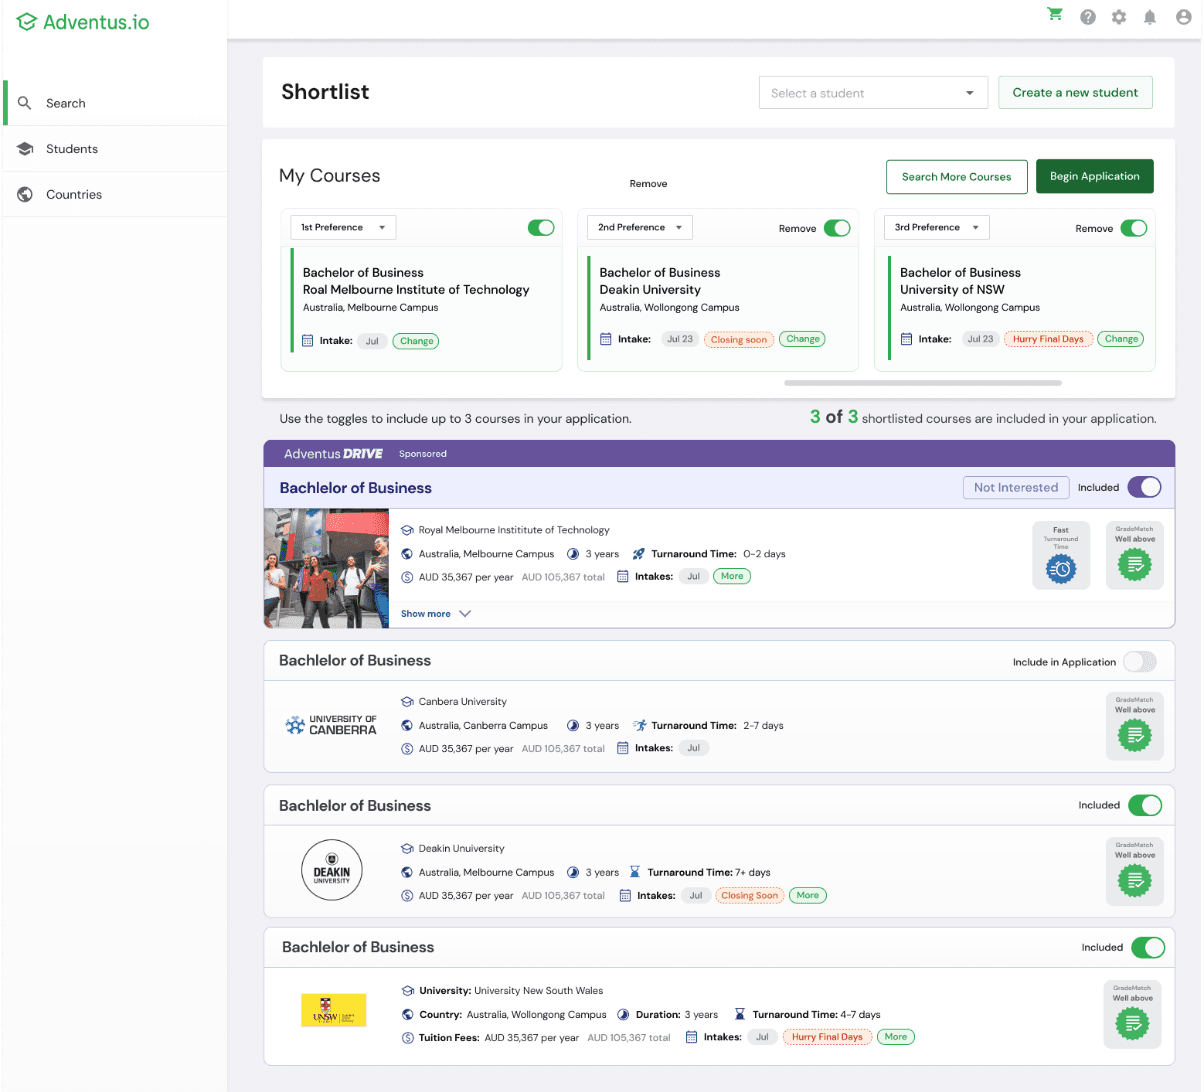
Task: Click the Closing Soon tag on Deakin course listing
Action: click(x=750, y=896)
